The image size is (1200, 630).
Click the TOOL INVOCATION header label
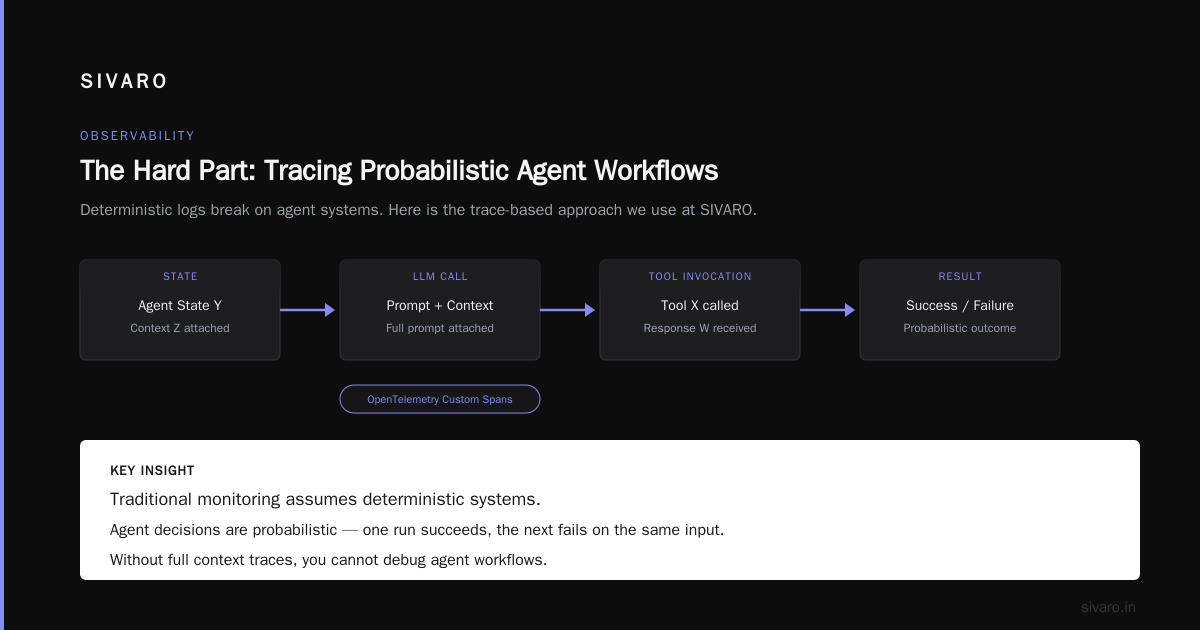tap(700, 276)
